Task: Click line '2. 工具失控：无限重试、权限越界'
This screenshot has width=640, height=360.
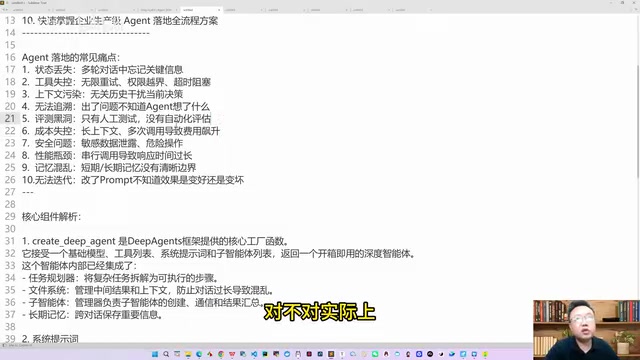Action: (x=116, y=82)
